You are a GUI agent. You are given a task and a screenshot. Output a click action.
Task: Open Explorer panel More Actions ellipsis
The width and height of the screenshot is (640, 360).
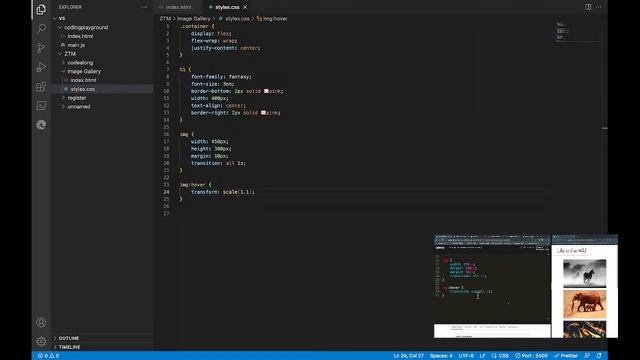pos(144,7)
